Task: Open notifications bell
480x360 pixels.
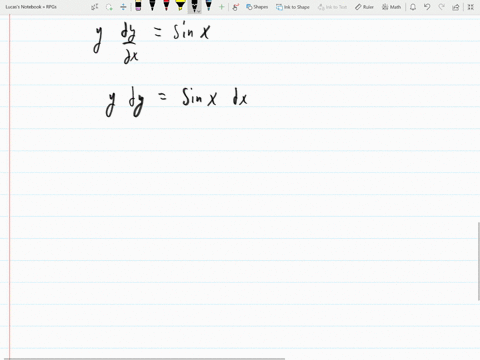Action: tap(413, 7)
